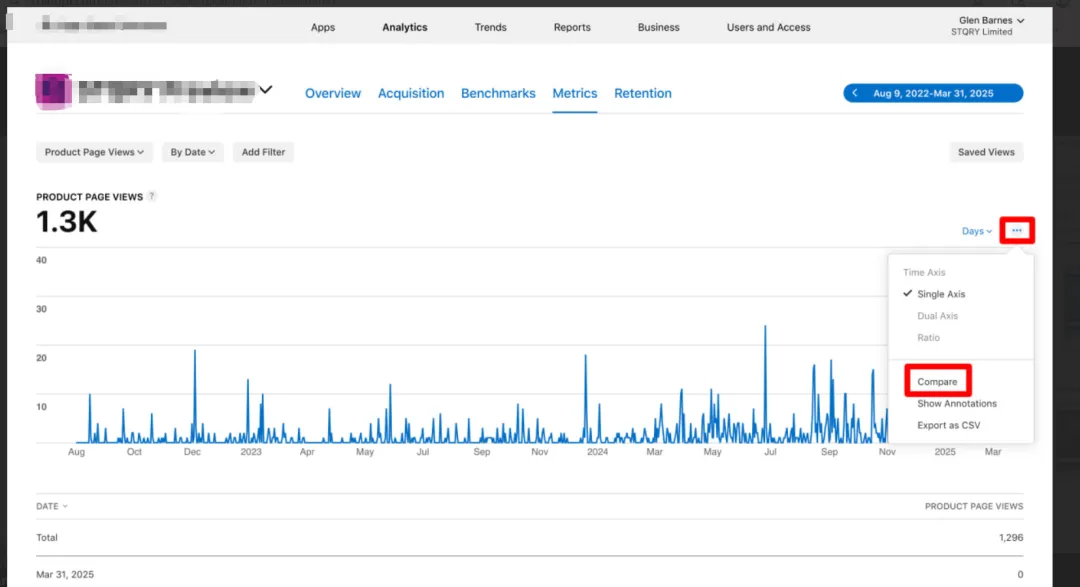
Task: Click the 1.3K summary figure
Action: pos(67,222)
